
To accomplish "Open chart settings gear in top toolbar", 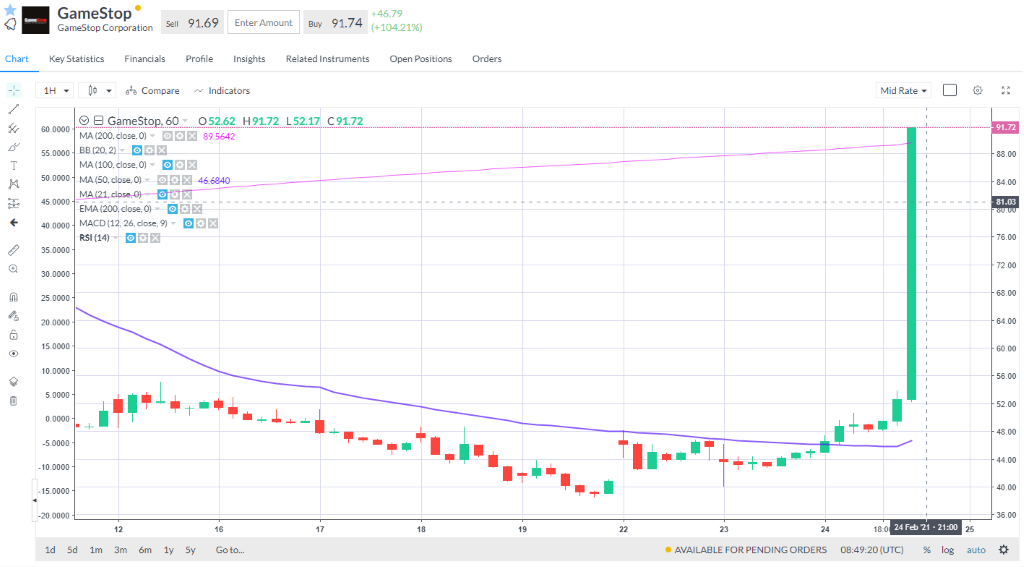I will 978,91.
